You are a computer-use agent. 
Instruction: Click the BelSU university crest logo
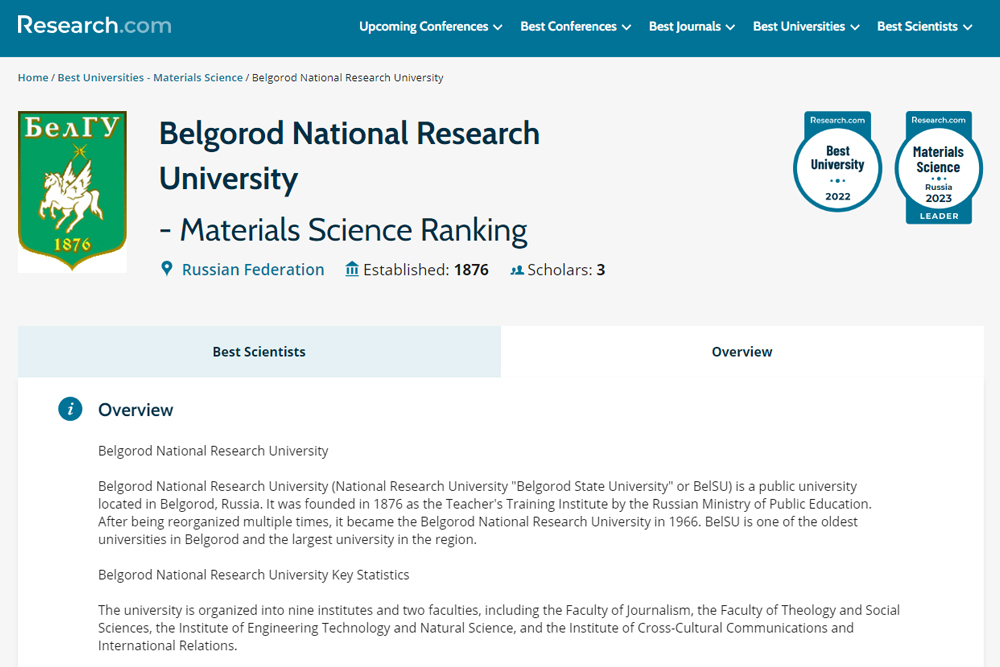coord(72,191)
